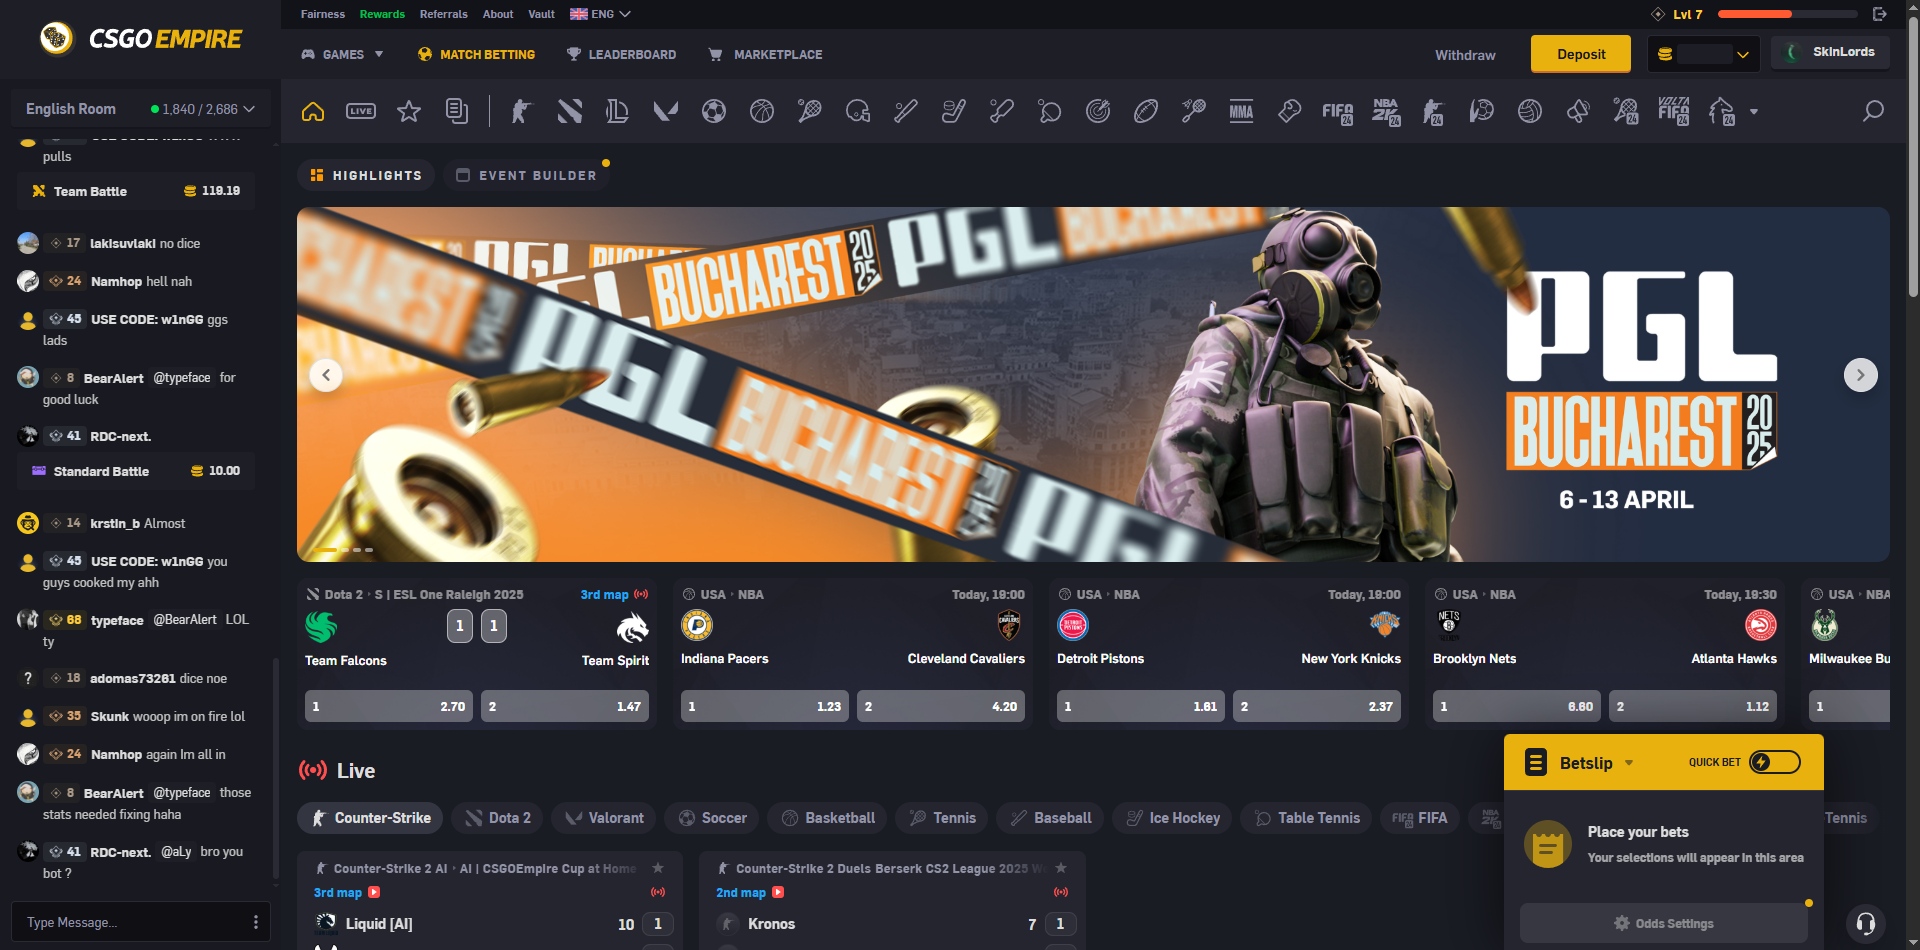1920x950 pixels.
Task: Open the Home sports icon
Action: click(x=313, y=111)
